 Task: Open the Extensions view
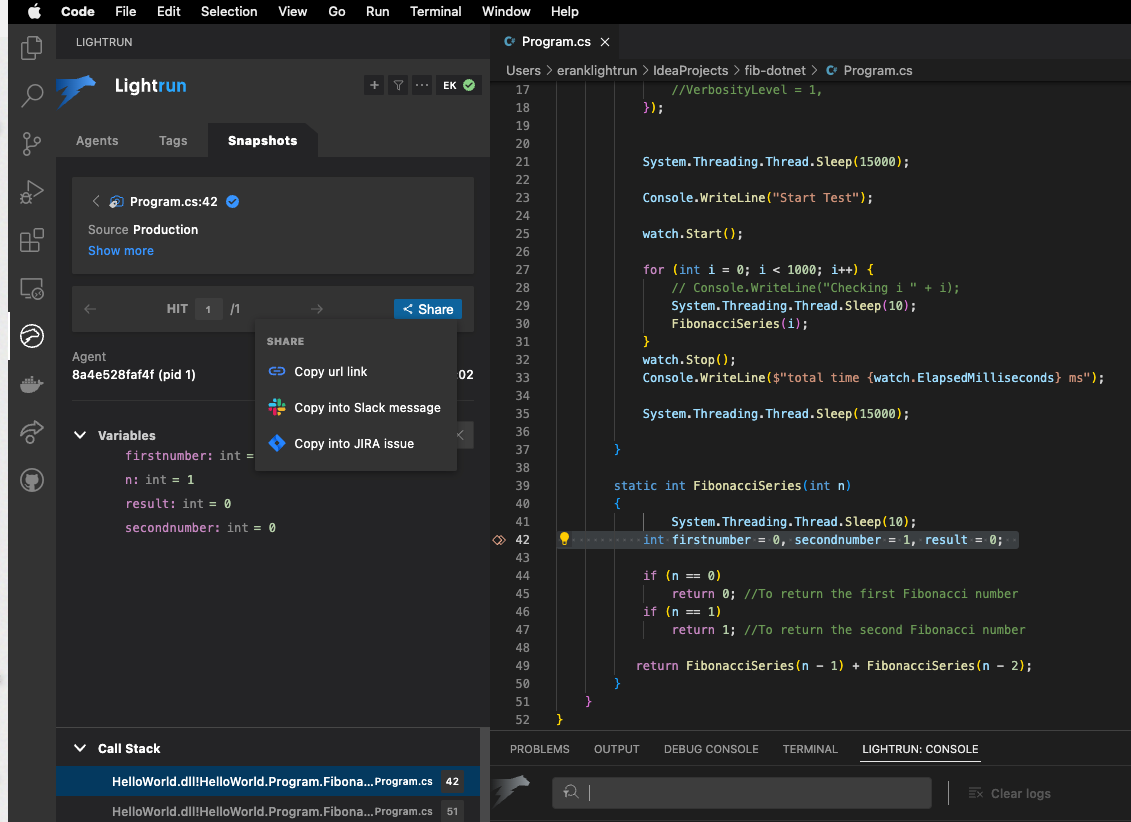coord(32,240)
